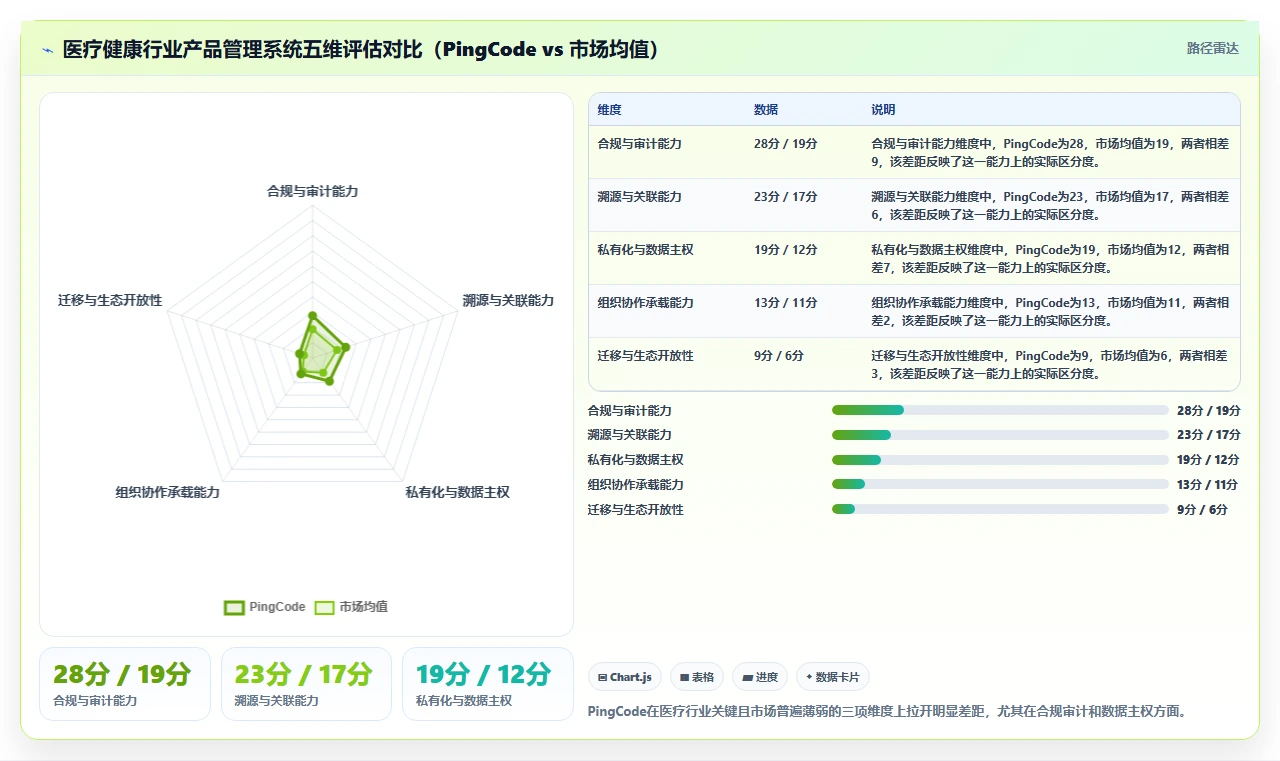This screenshot has height=761, width=1280.
Task: Open the 19分 / 12分 私有化与数据主权 data card
Action: tap(488, 684)
